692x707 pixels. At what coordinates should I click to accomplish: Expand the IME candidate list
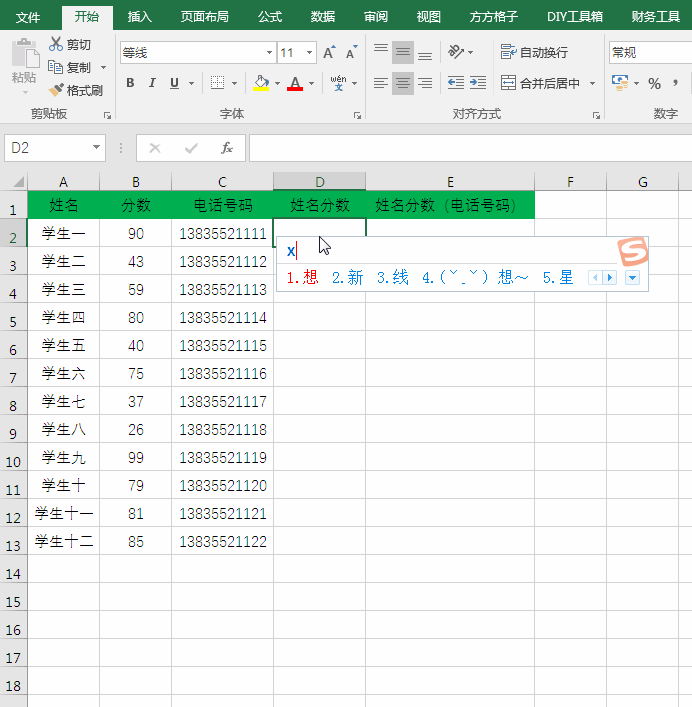pyautogui.click(x=632, y=278)
